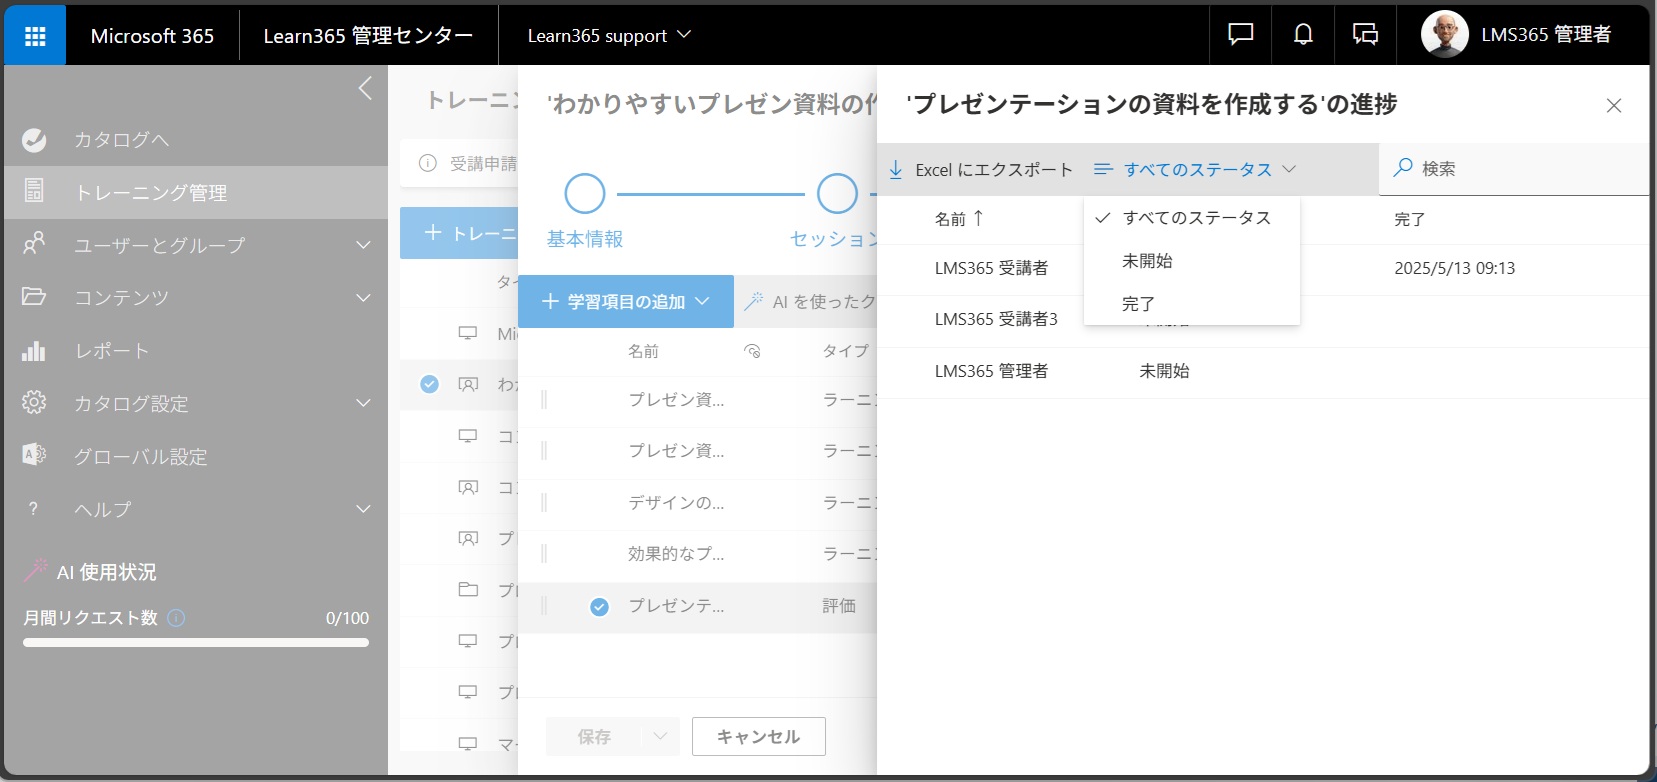Click the 月間リクエスト数 info icon
The image size is (1657, 782).
(176, 618)
